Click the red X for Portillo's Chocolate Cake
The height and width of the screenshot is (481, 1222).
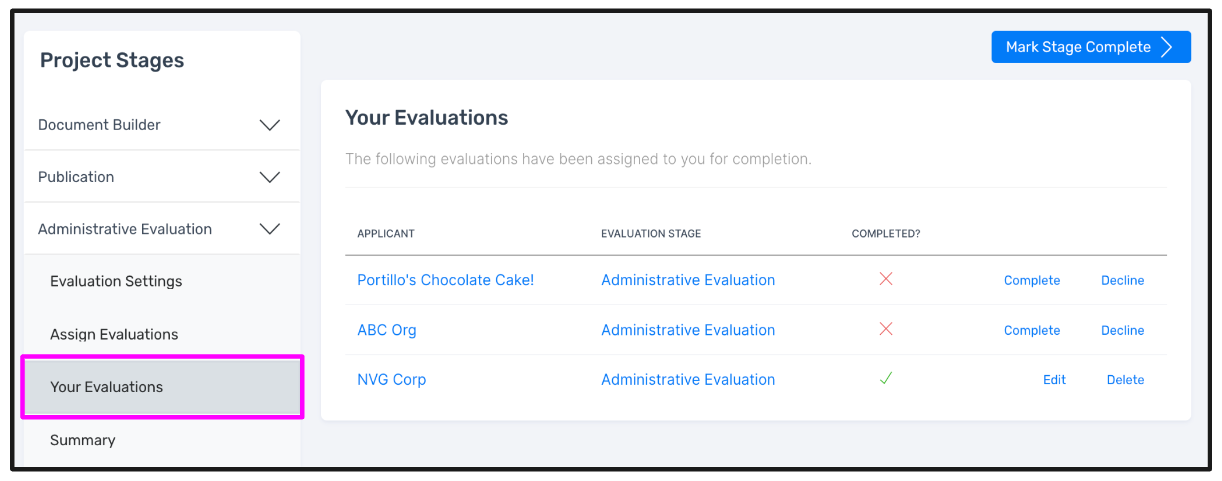point(885,279)
